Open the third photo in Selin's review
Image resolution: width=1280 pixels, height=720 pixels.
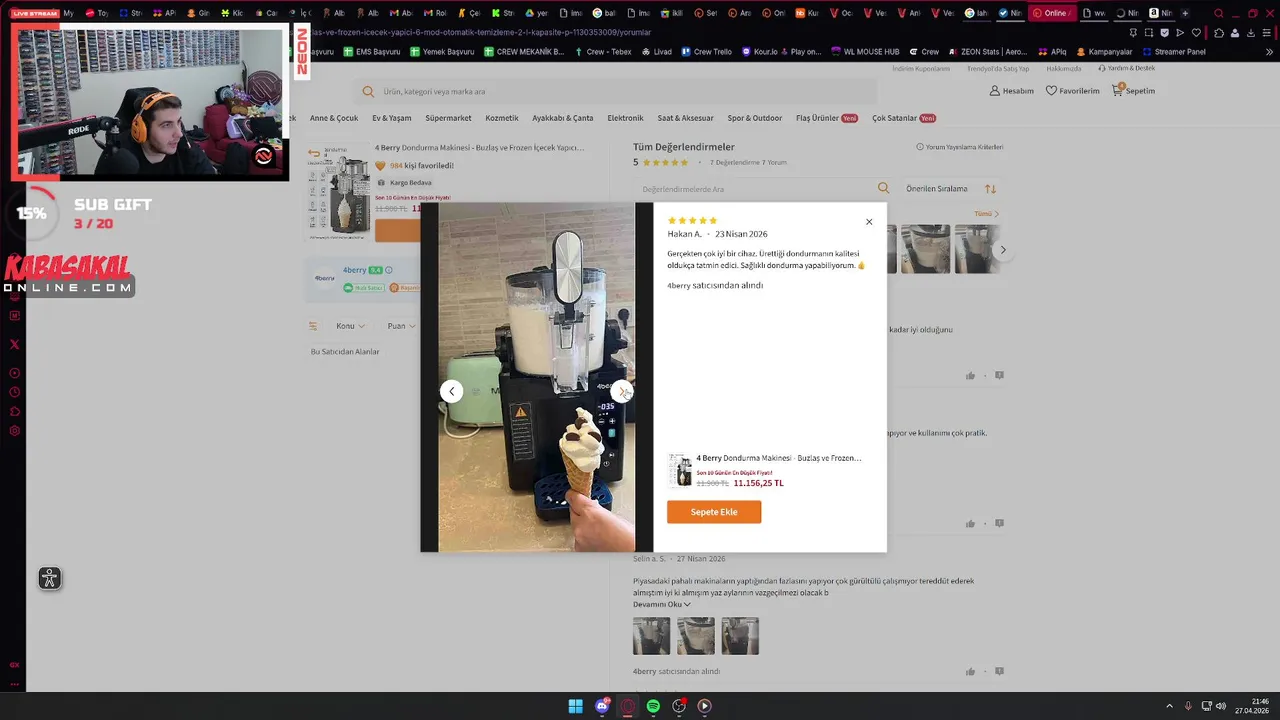coord(740,636)
